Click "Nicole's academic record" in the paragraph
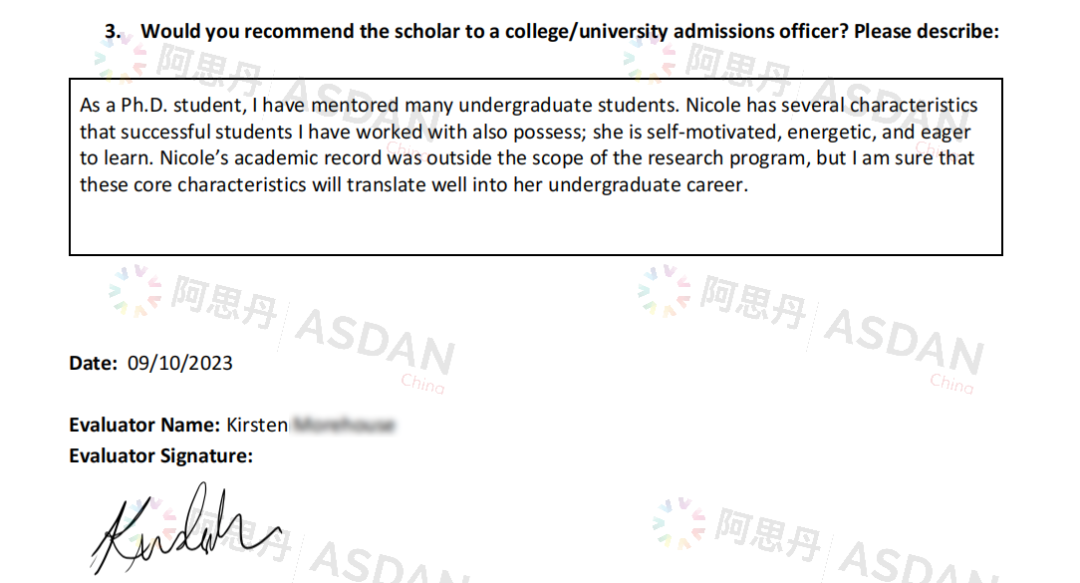This screenshot has height=583, width=1080. [271, 158]
